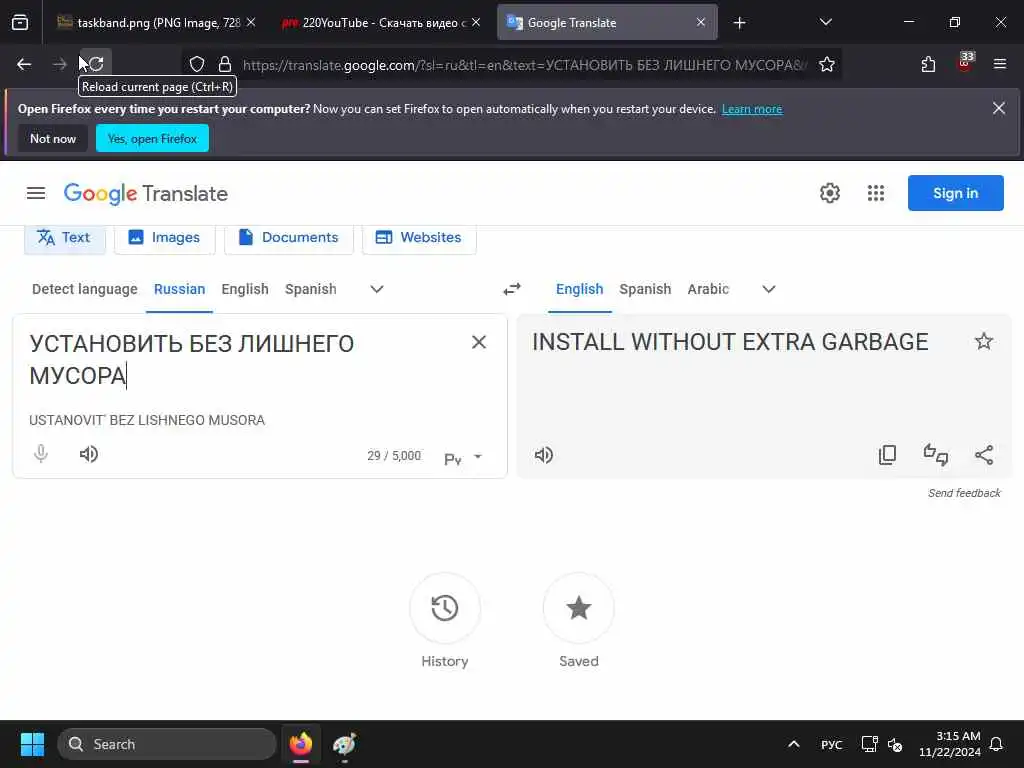Switch to Images translation mode

(x=165, y=238)
